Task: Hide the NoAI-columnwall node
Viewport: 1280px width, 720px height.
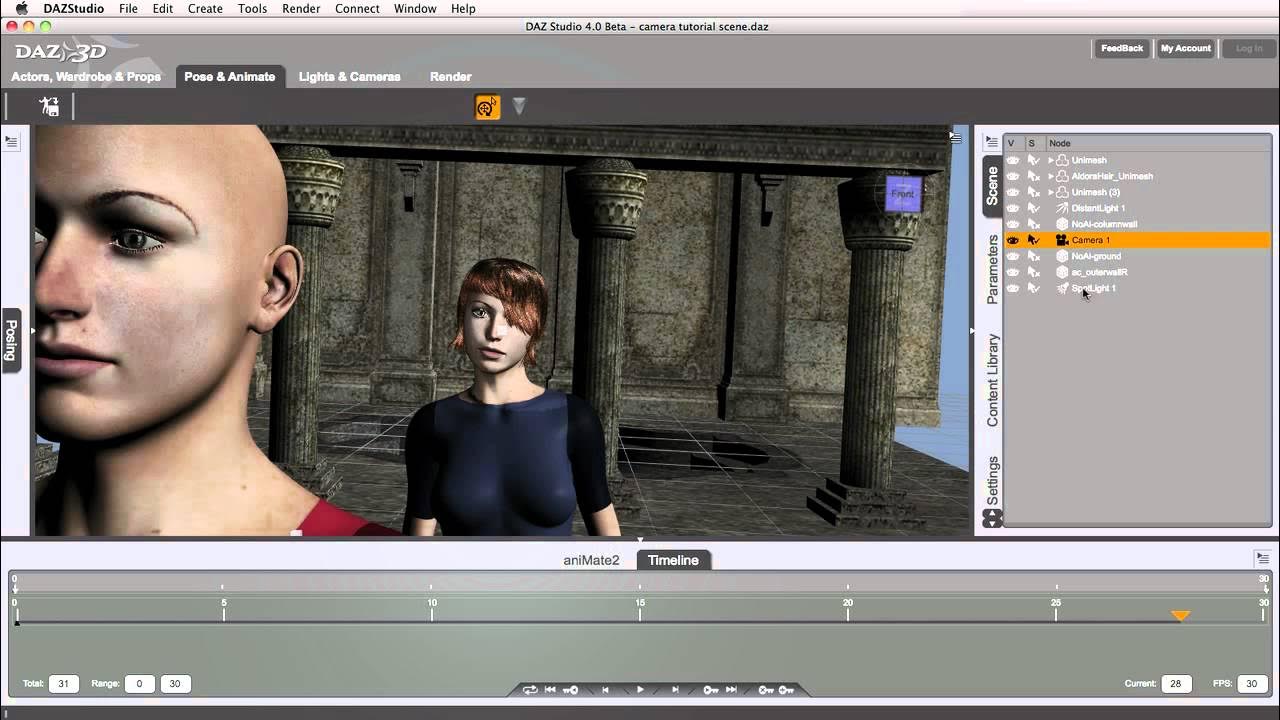Action: tap(1013, 224)
